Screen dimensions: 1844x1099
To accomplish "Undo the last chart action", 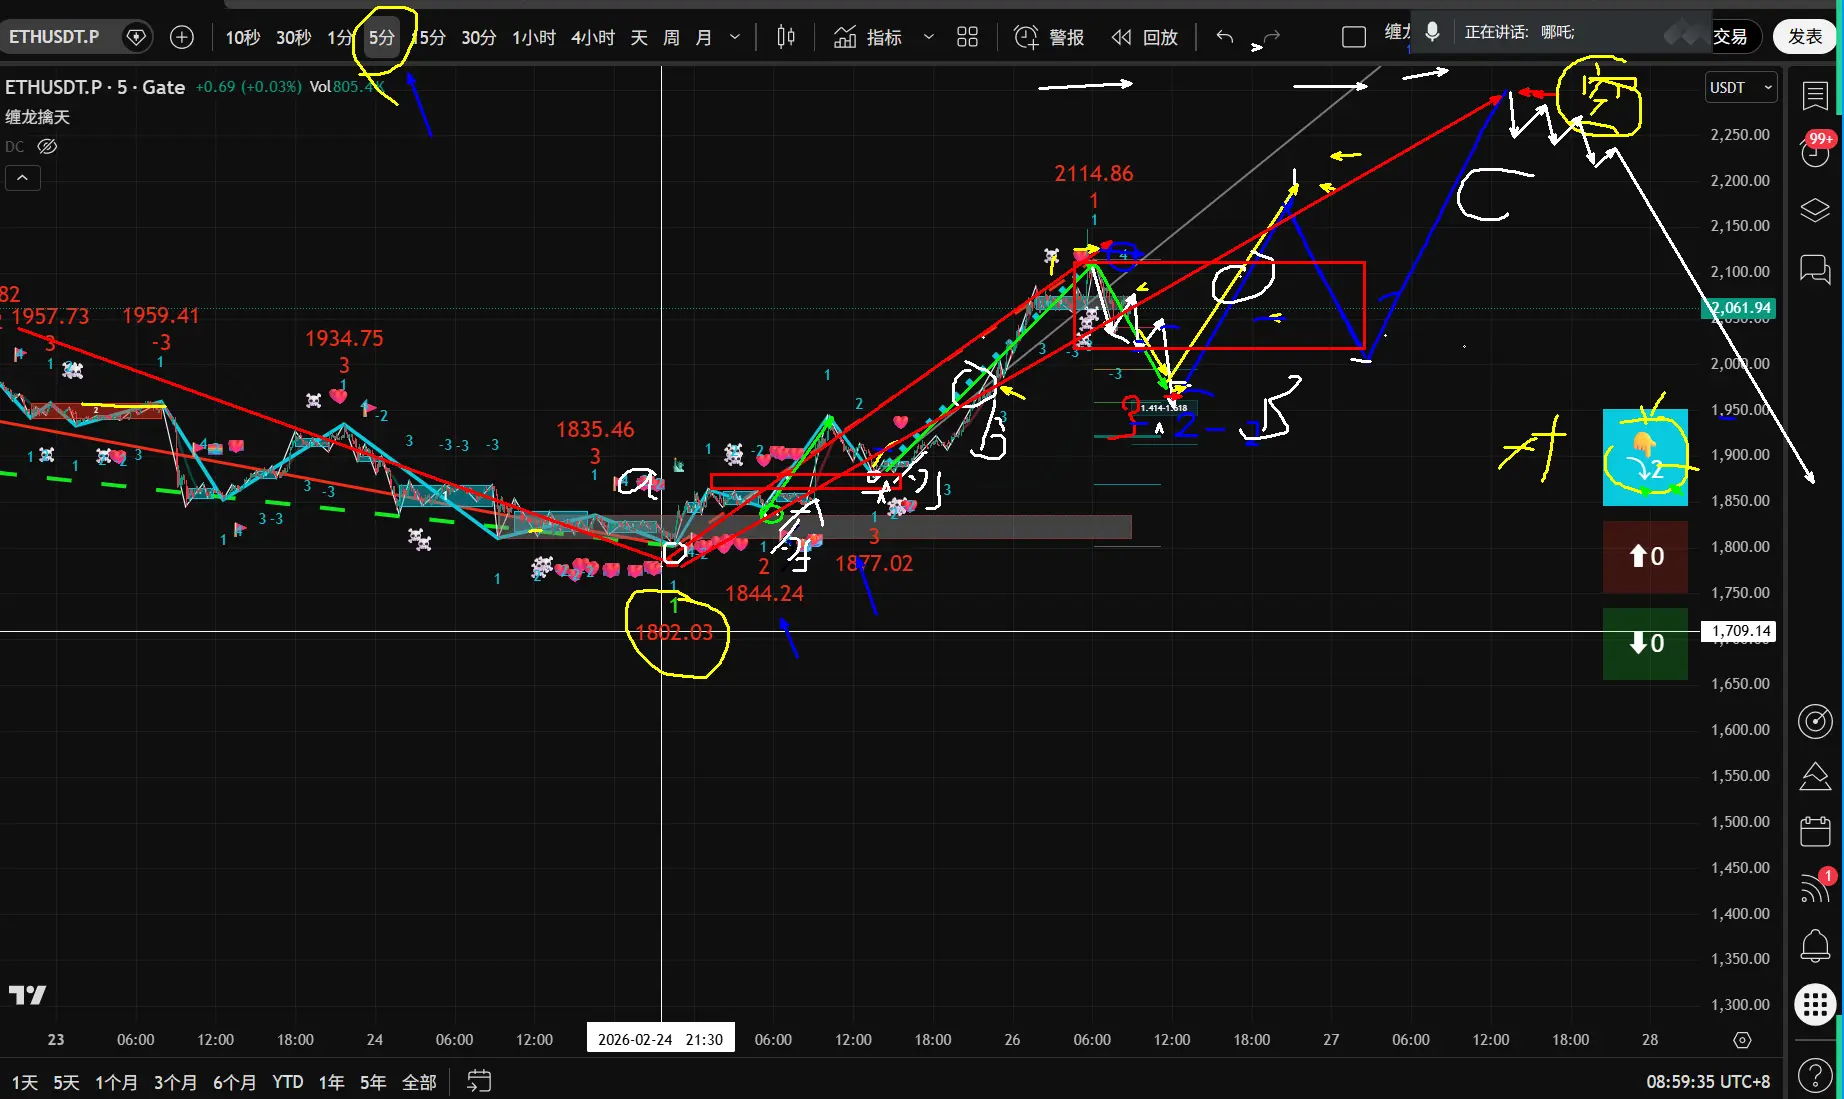I will [1225, 37].
